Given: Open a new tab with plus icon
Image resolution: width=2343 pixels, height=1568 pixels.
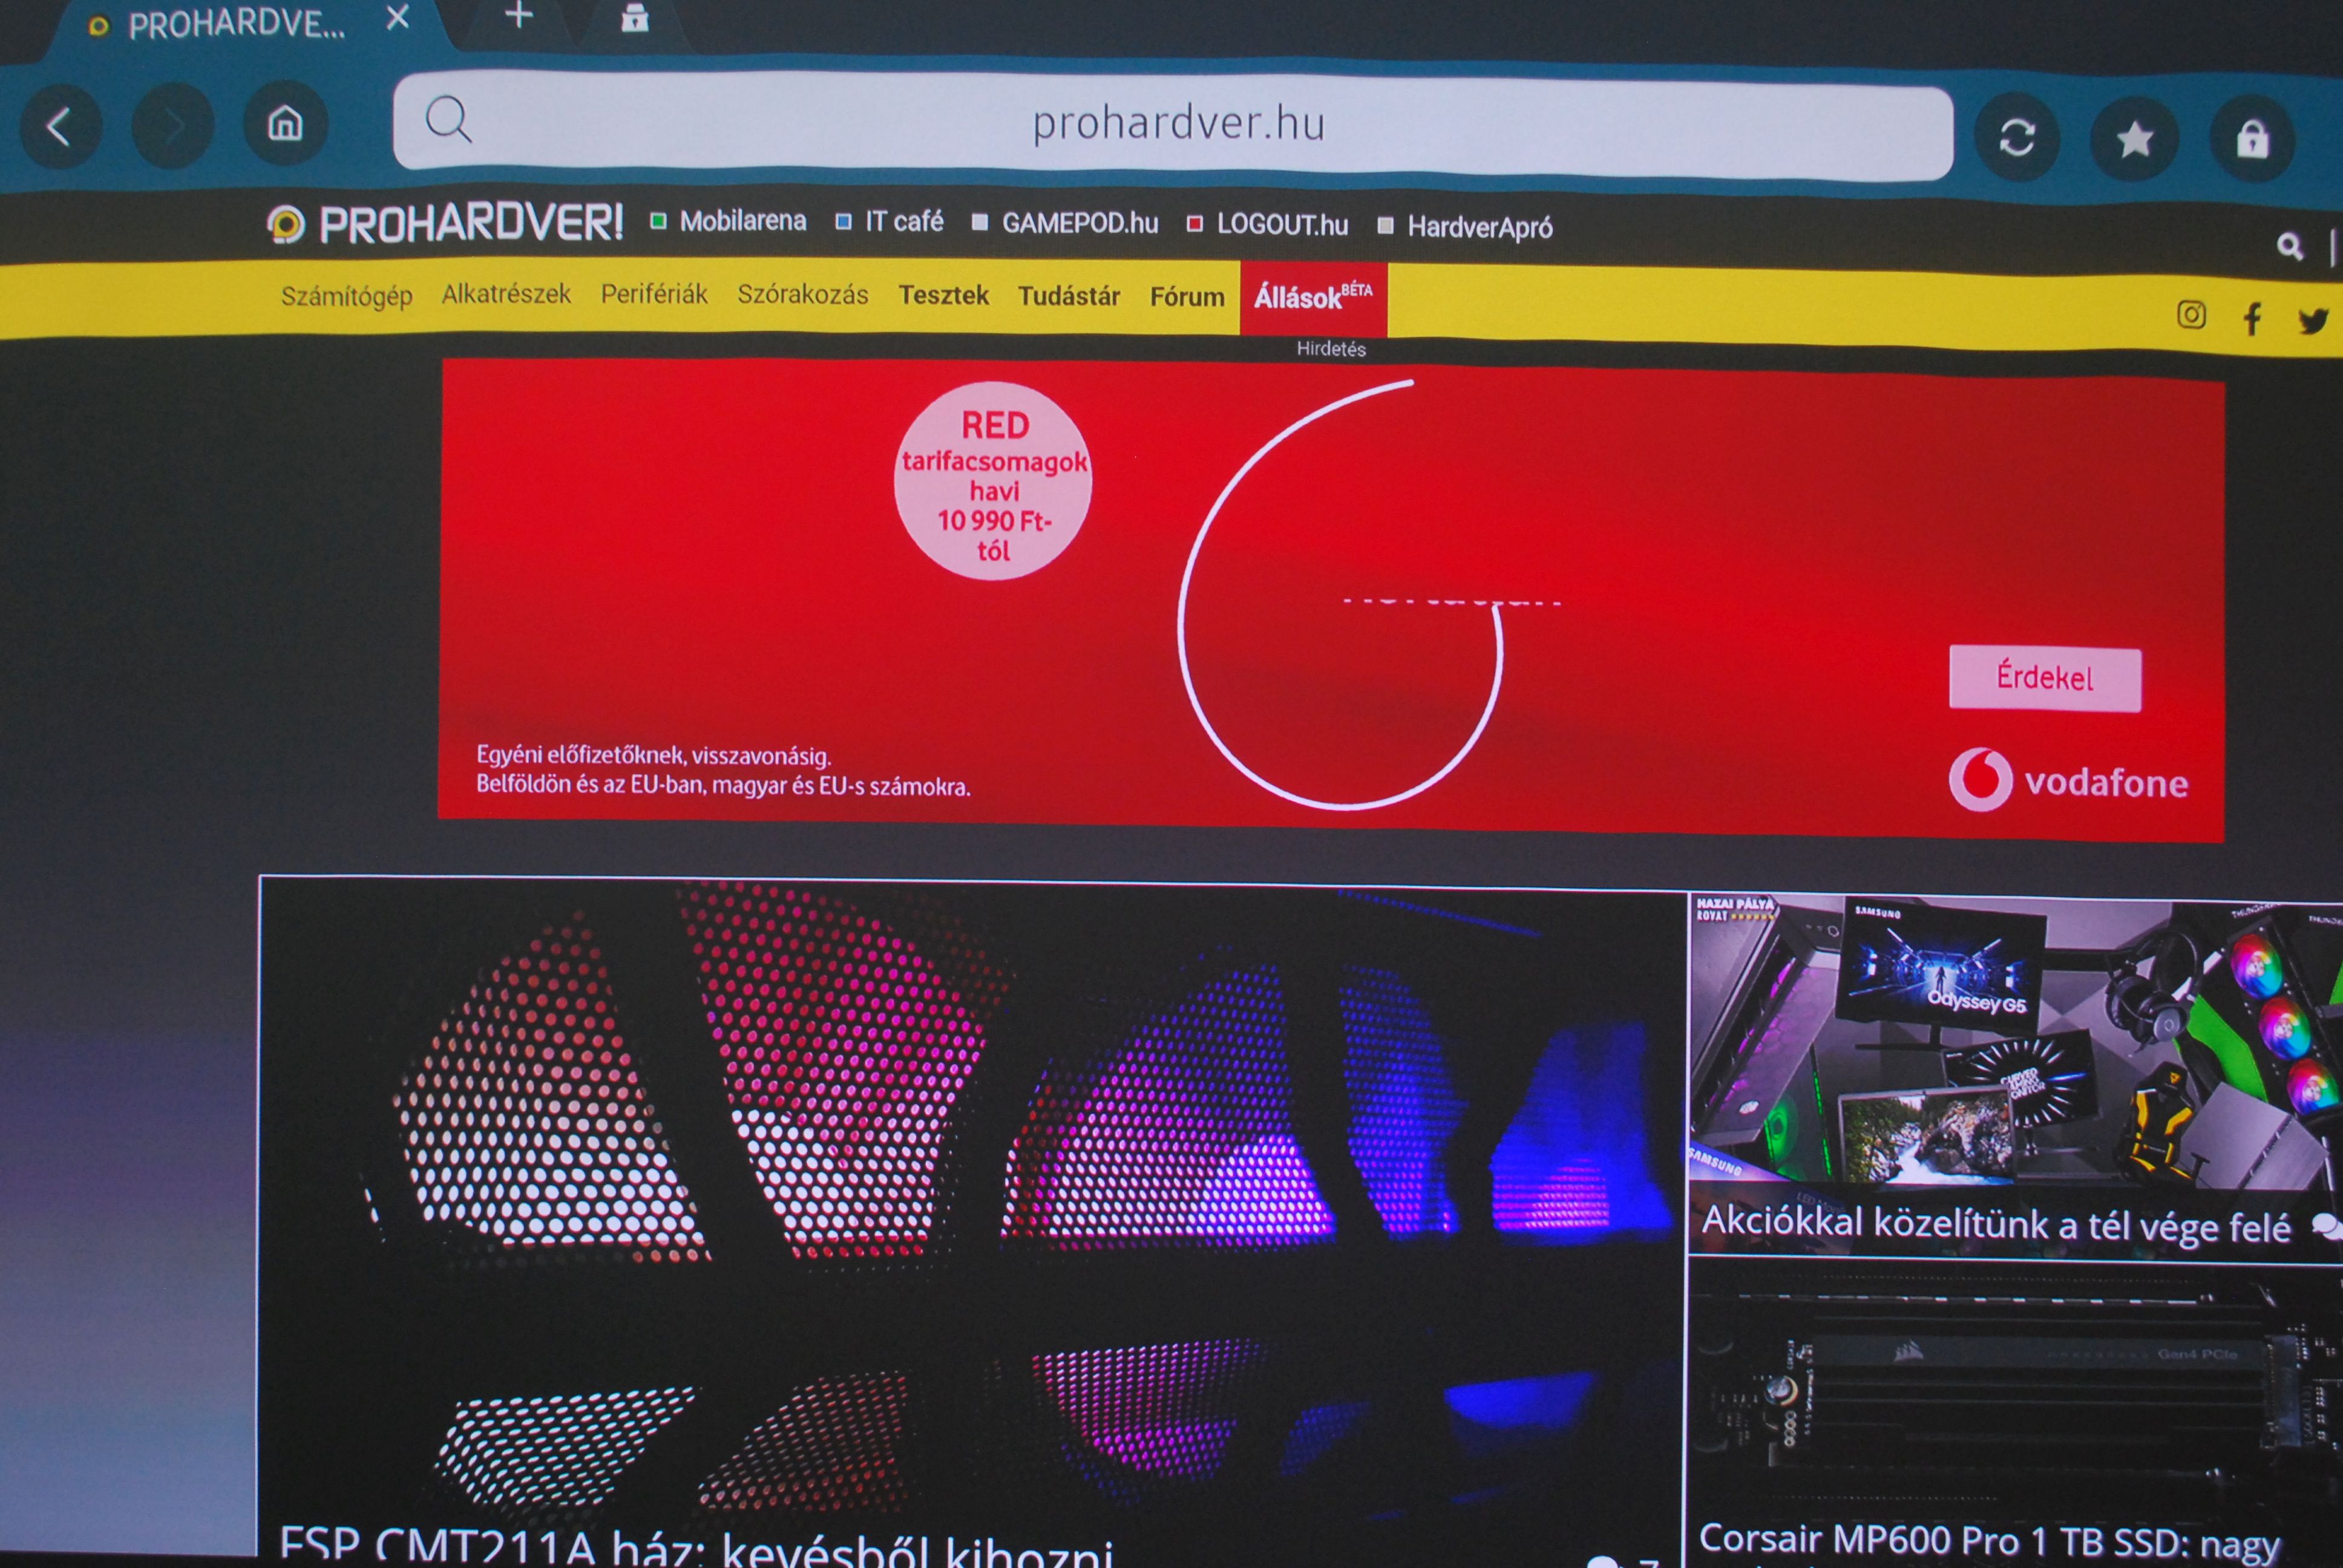Looking at the screenshot, I should click(x=519, y=15).
